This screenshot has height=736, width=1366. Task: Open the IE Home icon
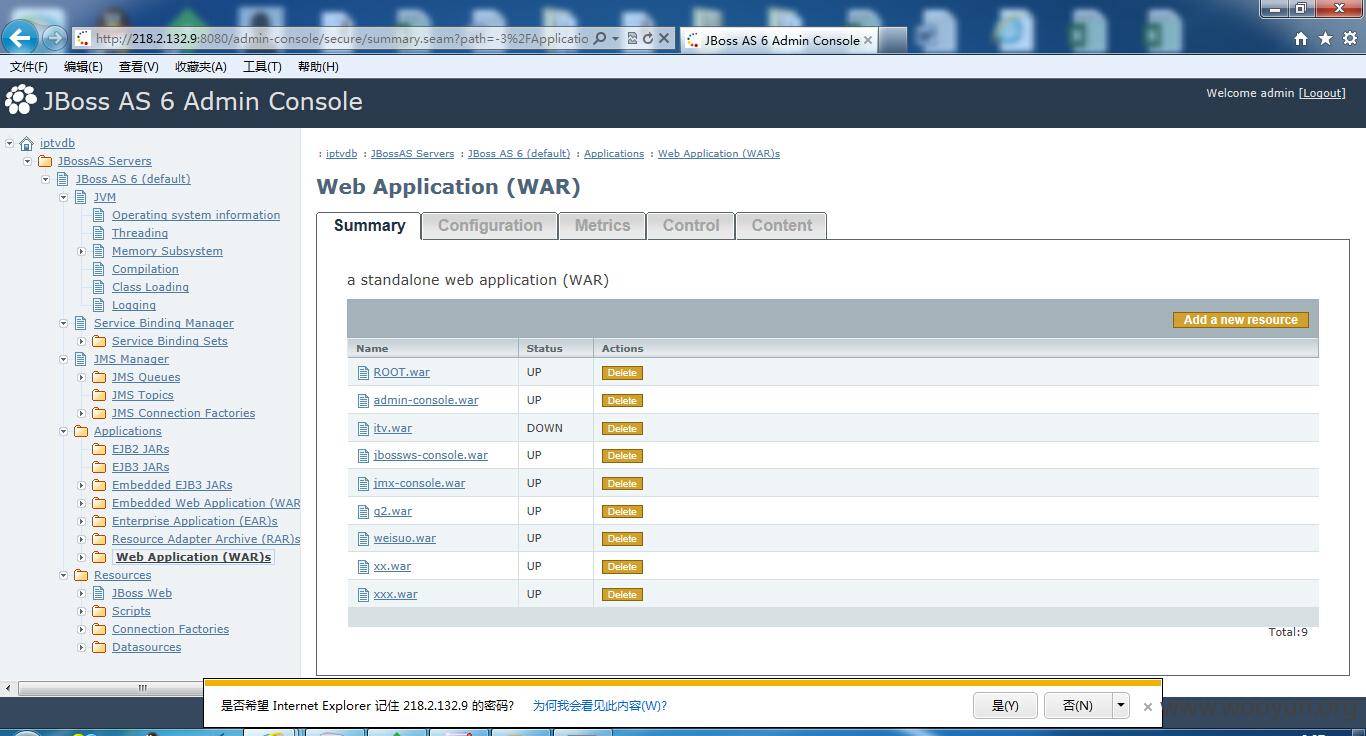[1301, 39]
